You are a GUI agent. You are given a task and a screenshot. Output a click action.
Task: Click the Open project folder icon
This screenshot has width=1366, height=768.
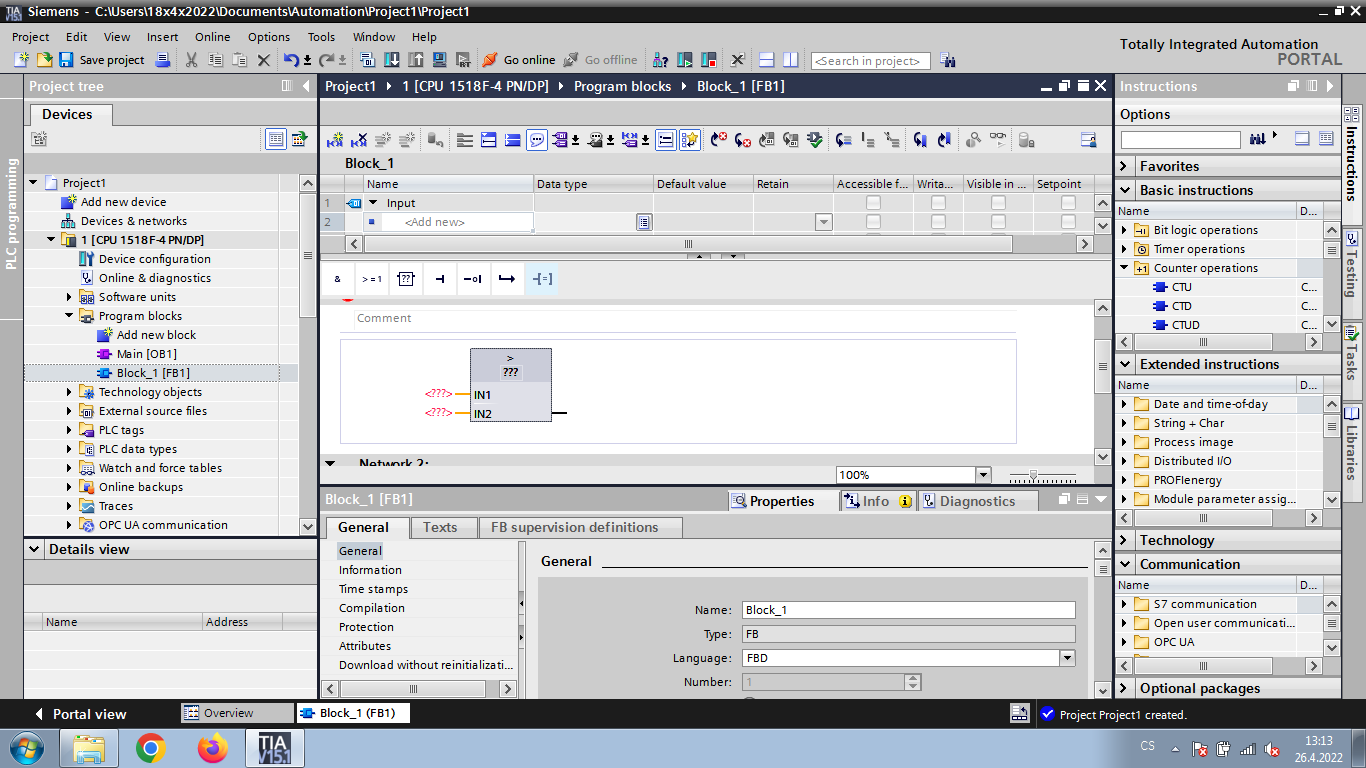(44, 60)
